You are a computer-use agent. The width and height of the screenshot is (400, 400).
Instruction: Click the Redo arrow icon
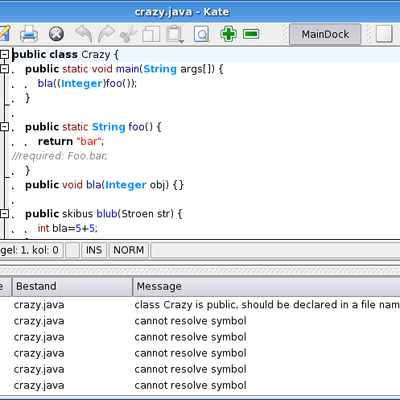[x=106, y=34]
